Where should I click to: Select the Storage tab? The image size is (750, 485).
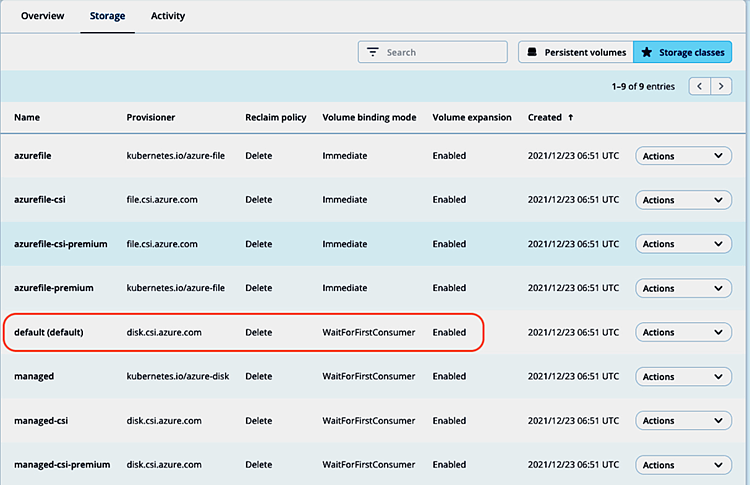pyautogui.click(x=107, y=16)
